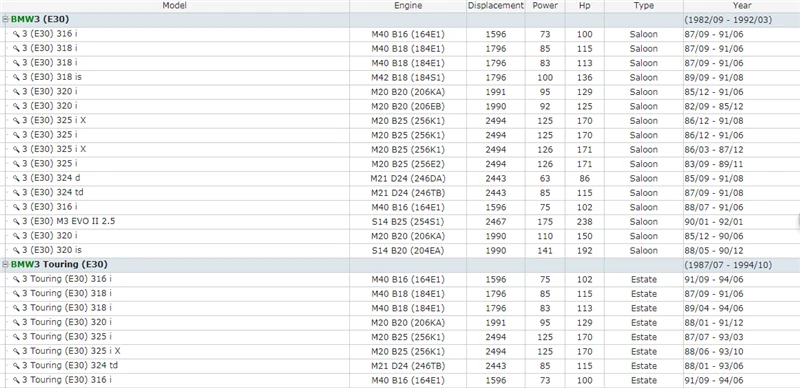Open the 3 (E30) 324 d model
Image resolution: width=800 pixels, height=388 pixels.
coord(51,178)
